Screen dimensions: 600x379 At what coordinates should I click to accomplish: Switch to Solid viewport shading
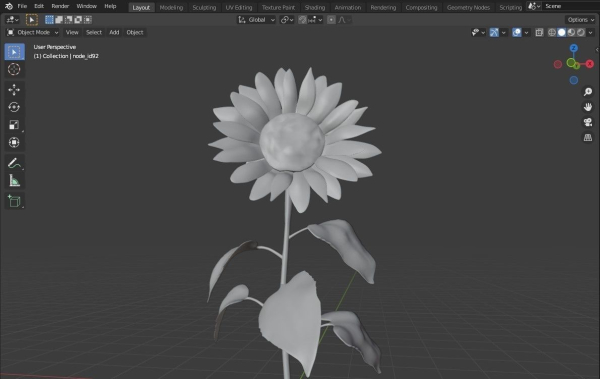[x=561, y=33]
